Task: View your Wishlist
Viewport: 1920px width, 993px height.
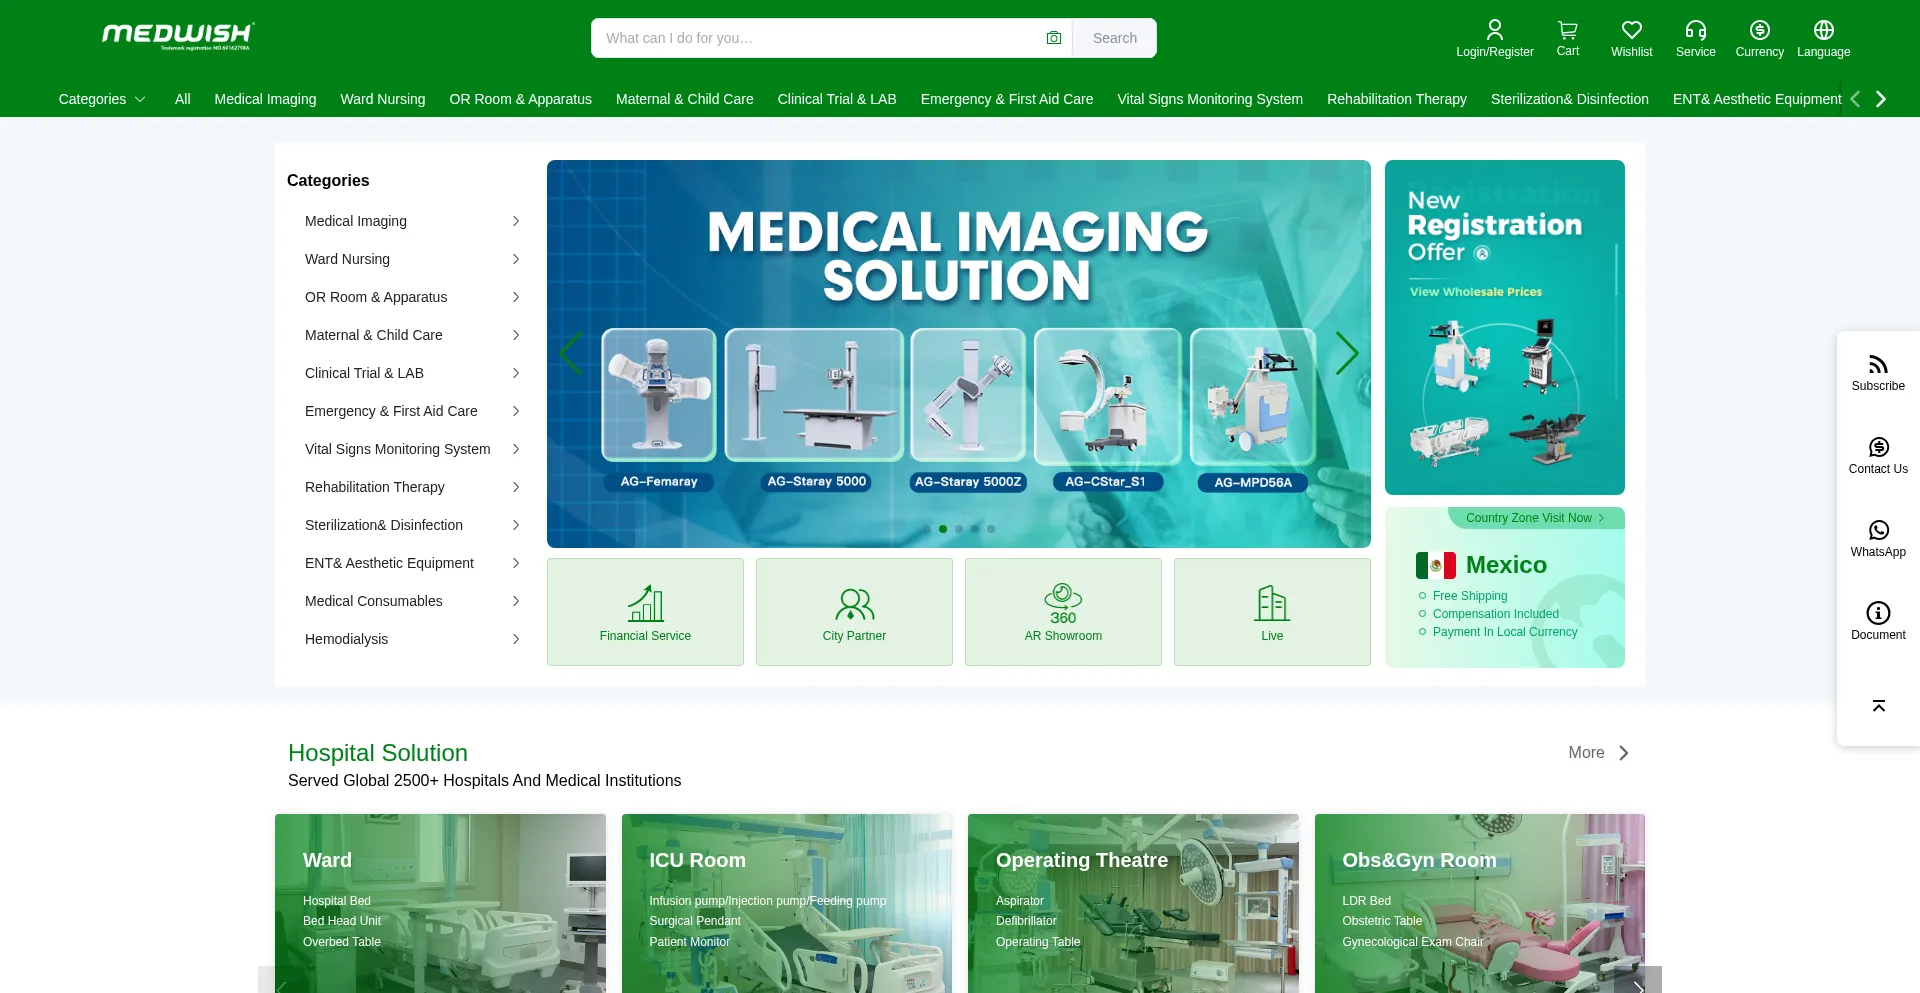Action: [x=1631, y=37]
